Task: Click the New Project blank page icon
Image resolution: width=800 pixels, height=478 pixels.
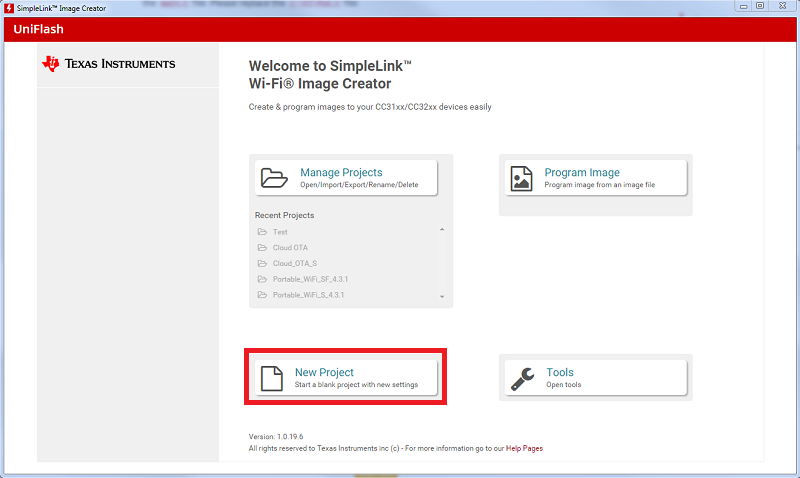Action: [x=273, y=378]
